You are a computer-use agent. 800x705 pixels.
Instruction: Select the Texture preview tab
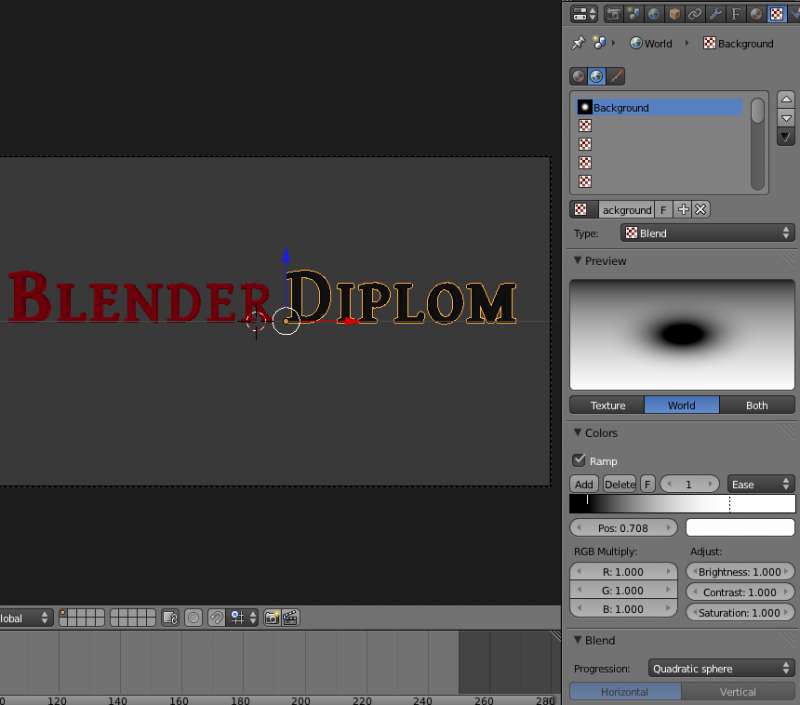(607, 405)
